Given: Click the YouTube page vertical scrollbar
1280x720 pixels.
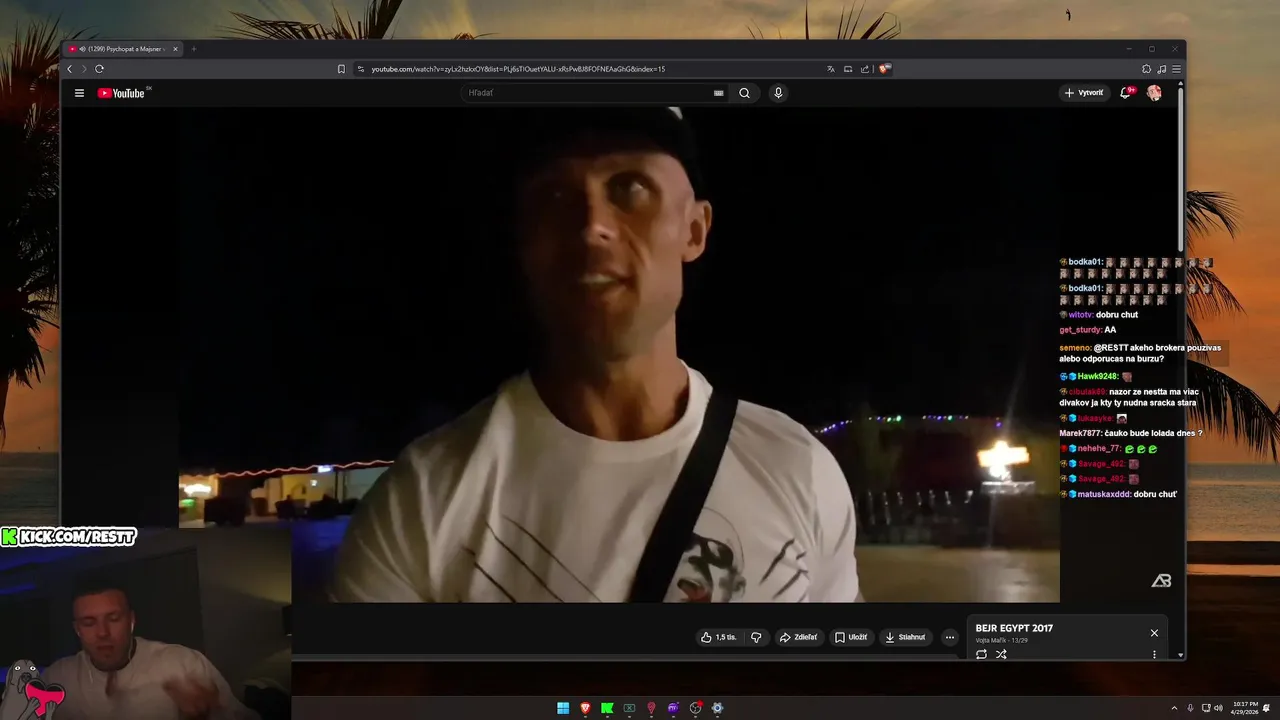Looking at the screenshot, I should click(1181, 170).
